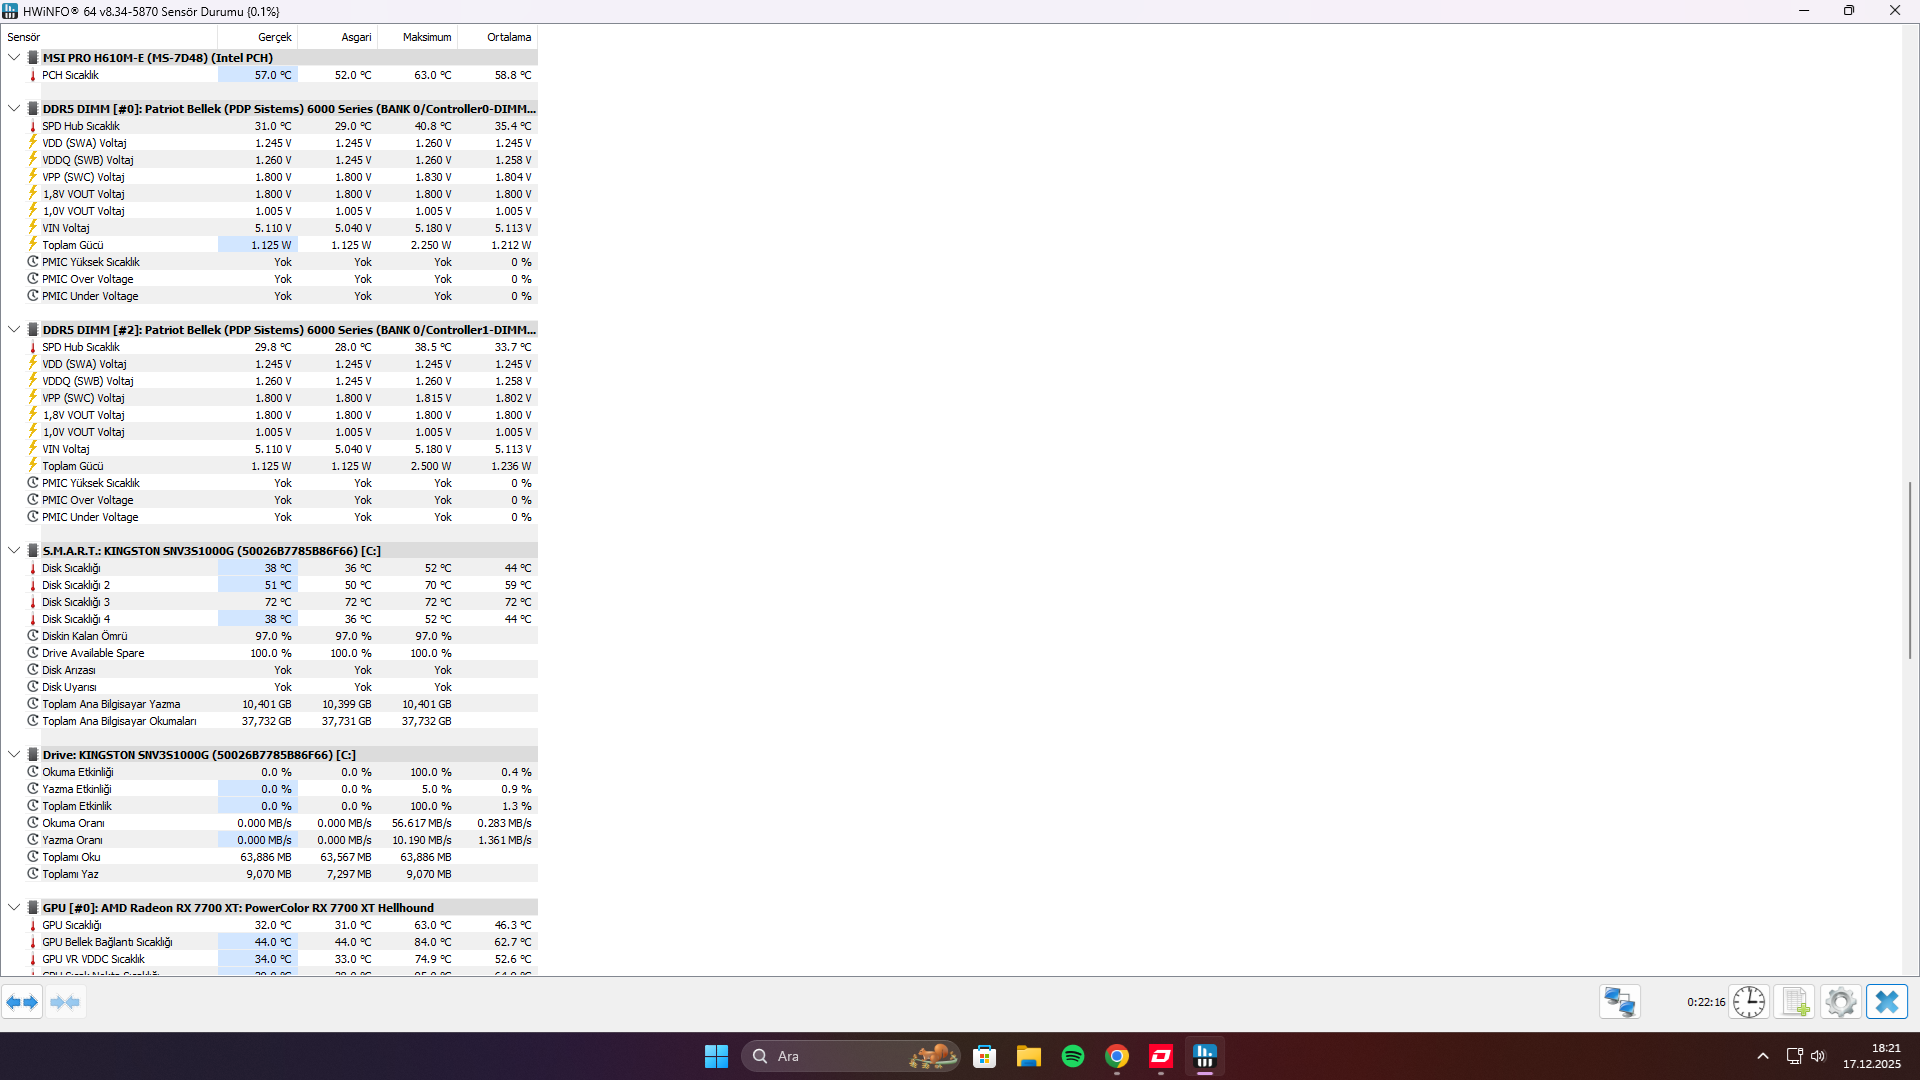Image resolution: width=1920 pixels, height=1080 pixels.
Task: Collapse the Drive: KINGSTON sensor group
Action: [x=14, y=755]
